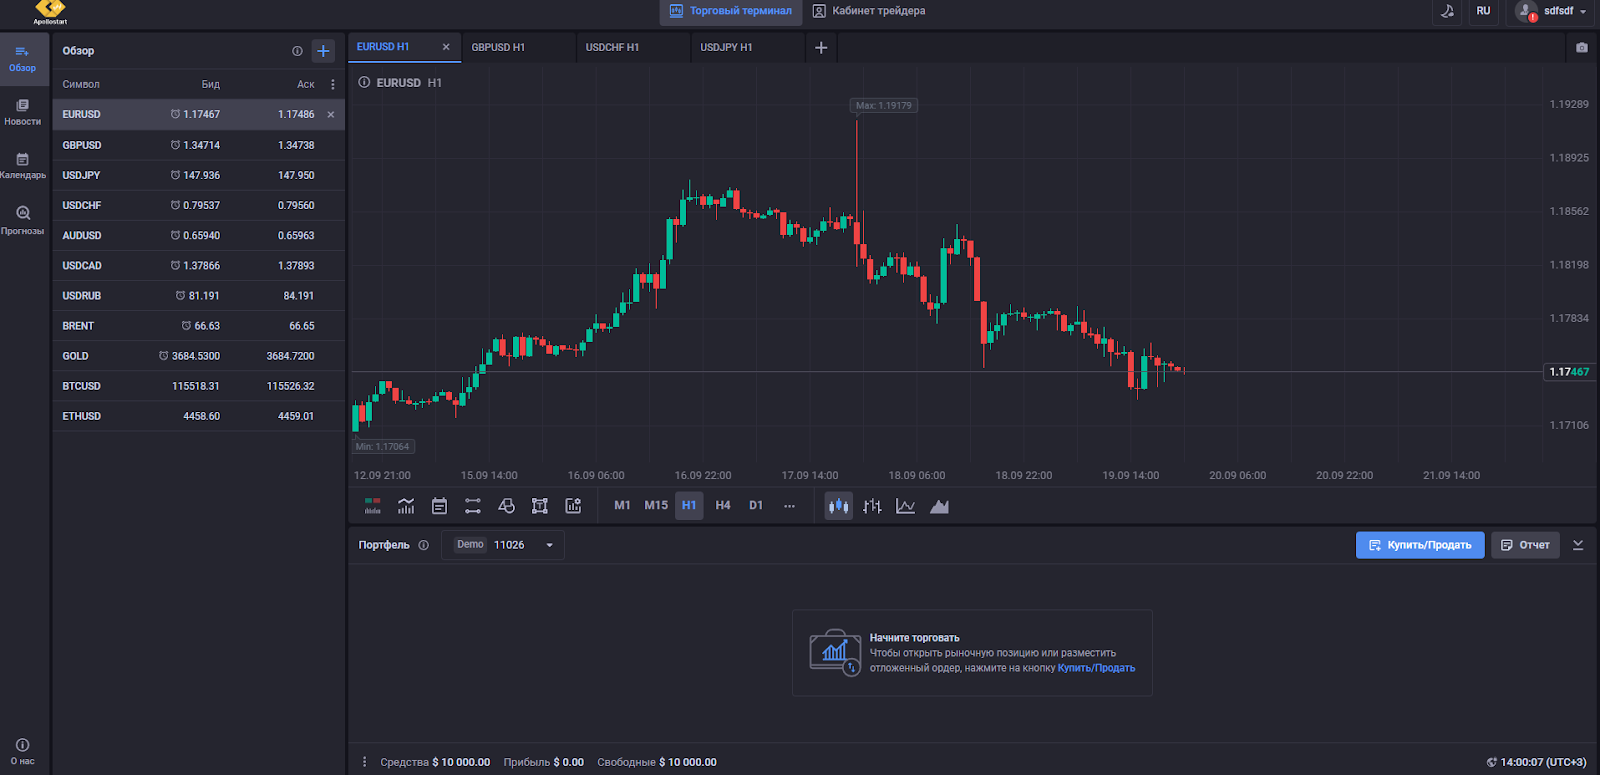This screenshot has width=1600, height=775.
Task: Collapse the portfolio panel with chevron
Action: [x=1578, y=545]
